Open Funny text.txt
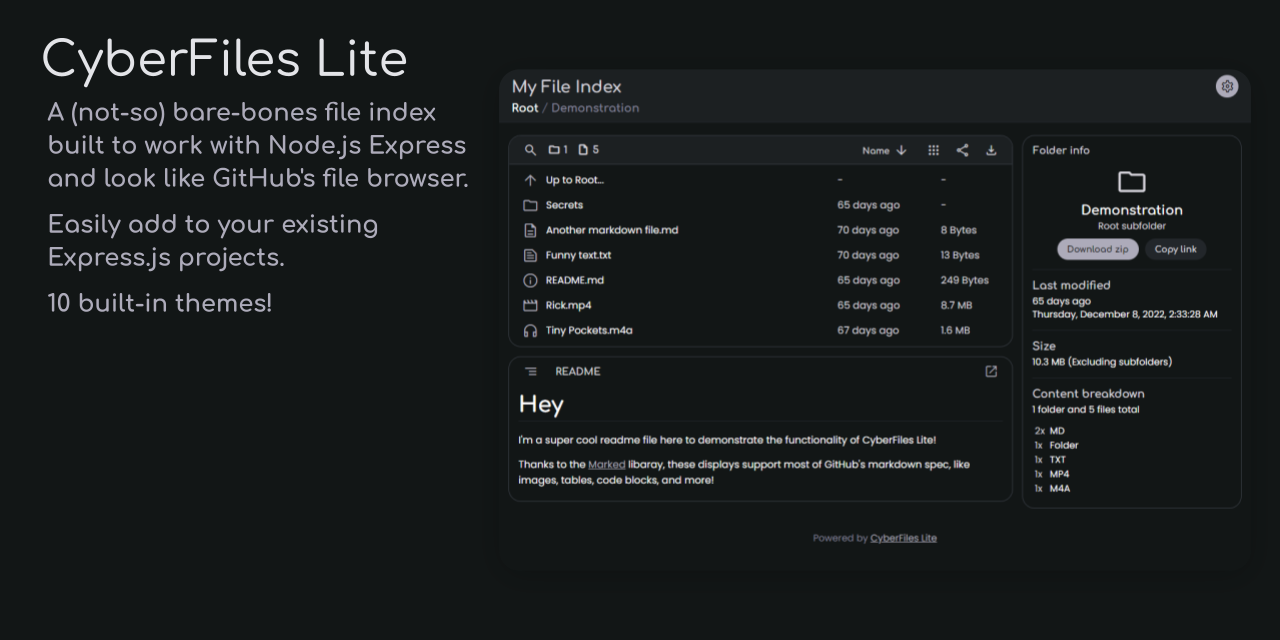1280x640 pixels. pyautogui.click(x=578, y=255)
